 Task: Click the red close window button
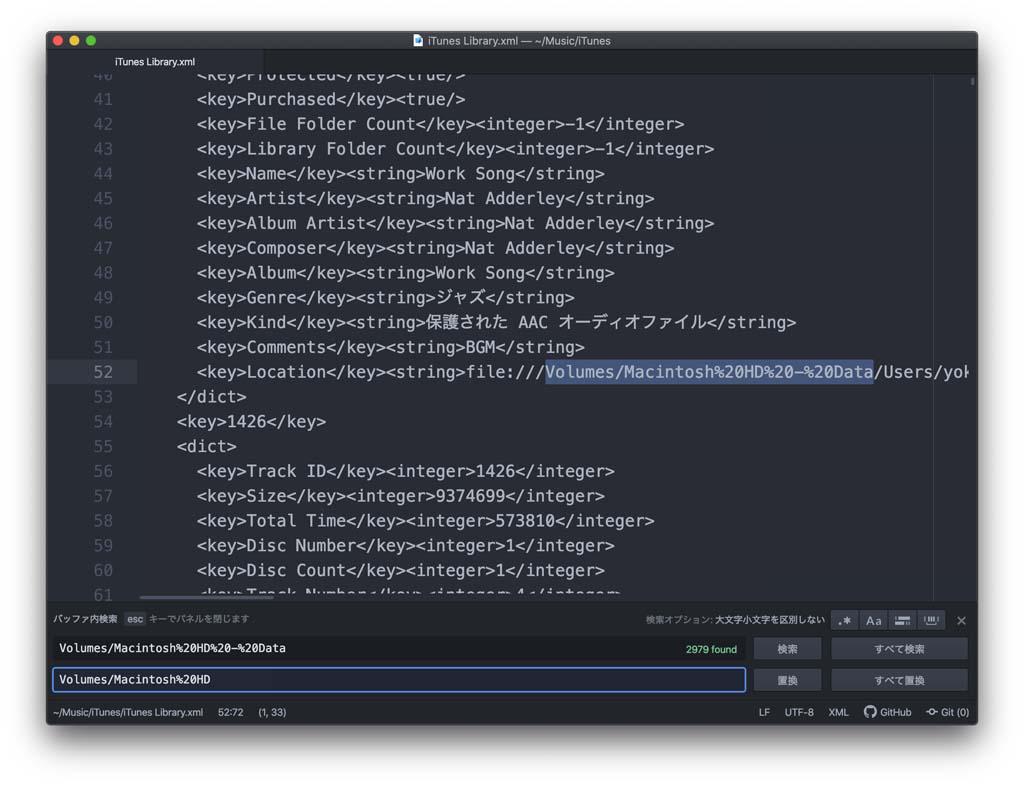57,40
